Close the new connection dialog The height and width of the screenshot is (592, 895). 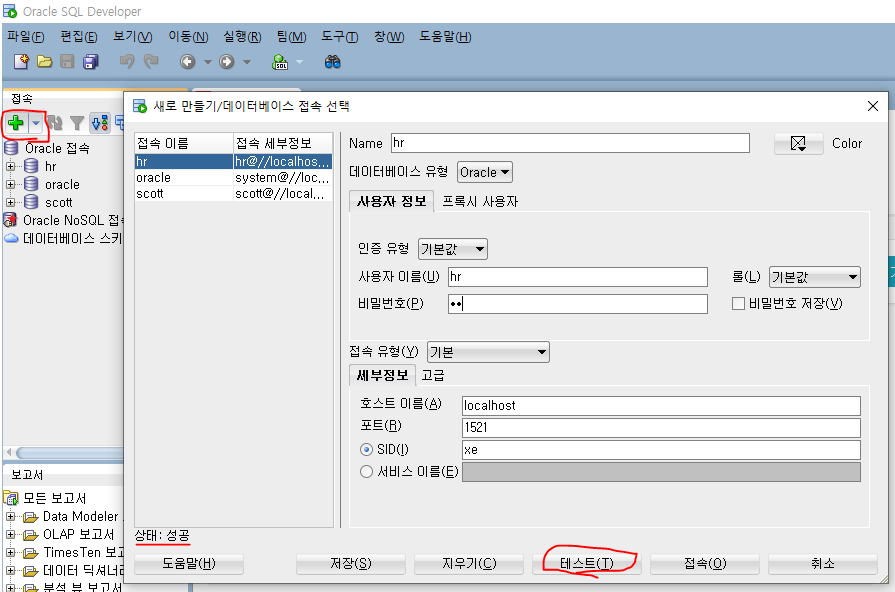click(873, 106)
